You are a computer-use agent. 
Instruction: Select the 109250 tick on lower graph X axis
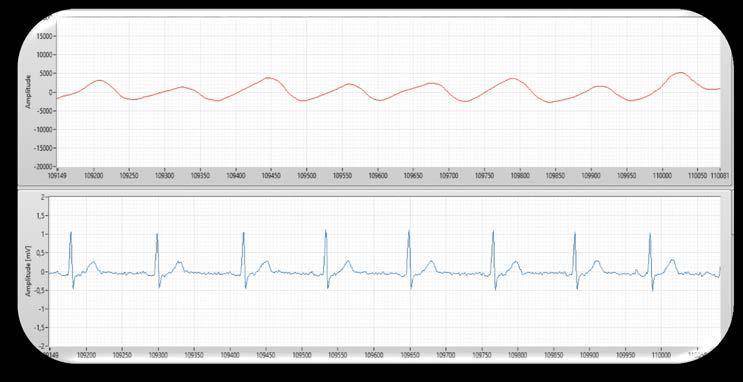click(122, 354)
